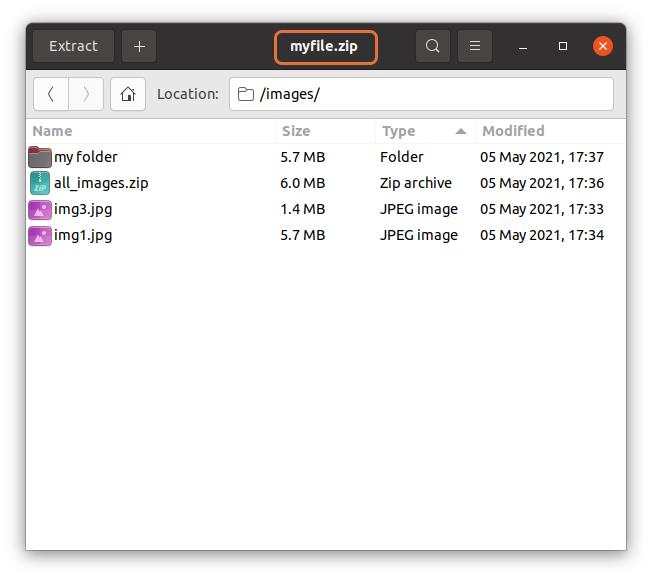
Task: Close the archive manager window
Action: pos(602,46)
